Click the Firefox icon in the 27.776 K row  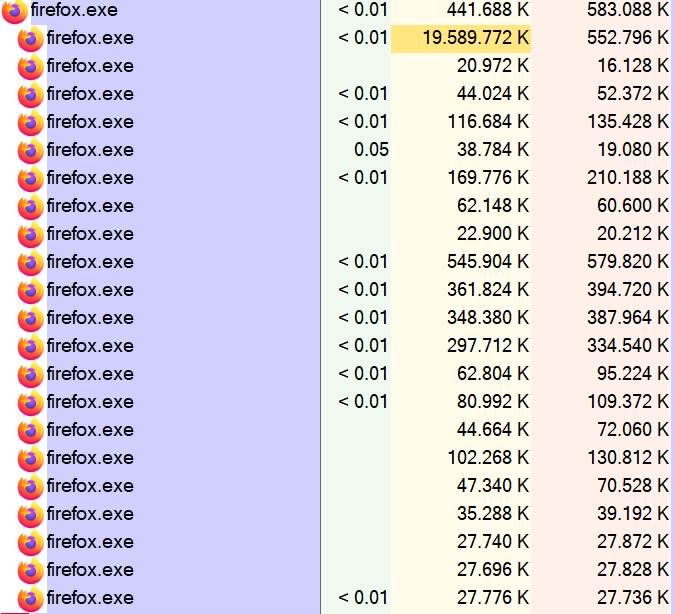(31, 598)
